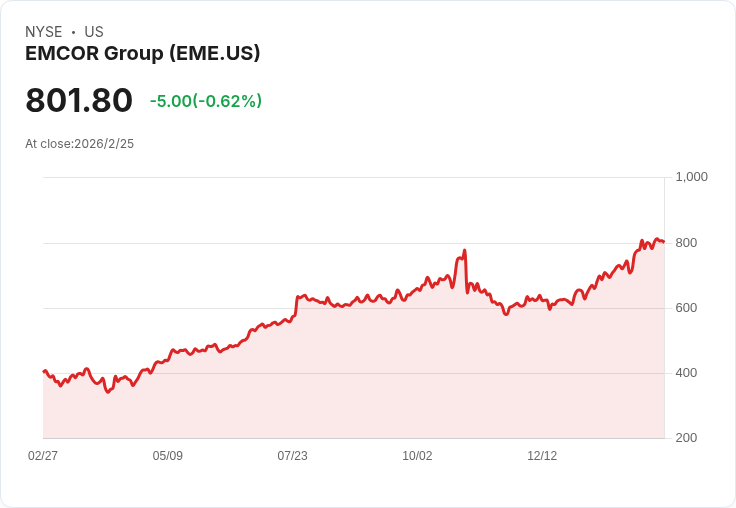
Task: Click the steep price jump near 07/23
Action: [296, 306]
